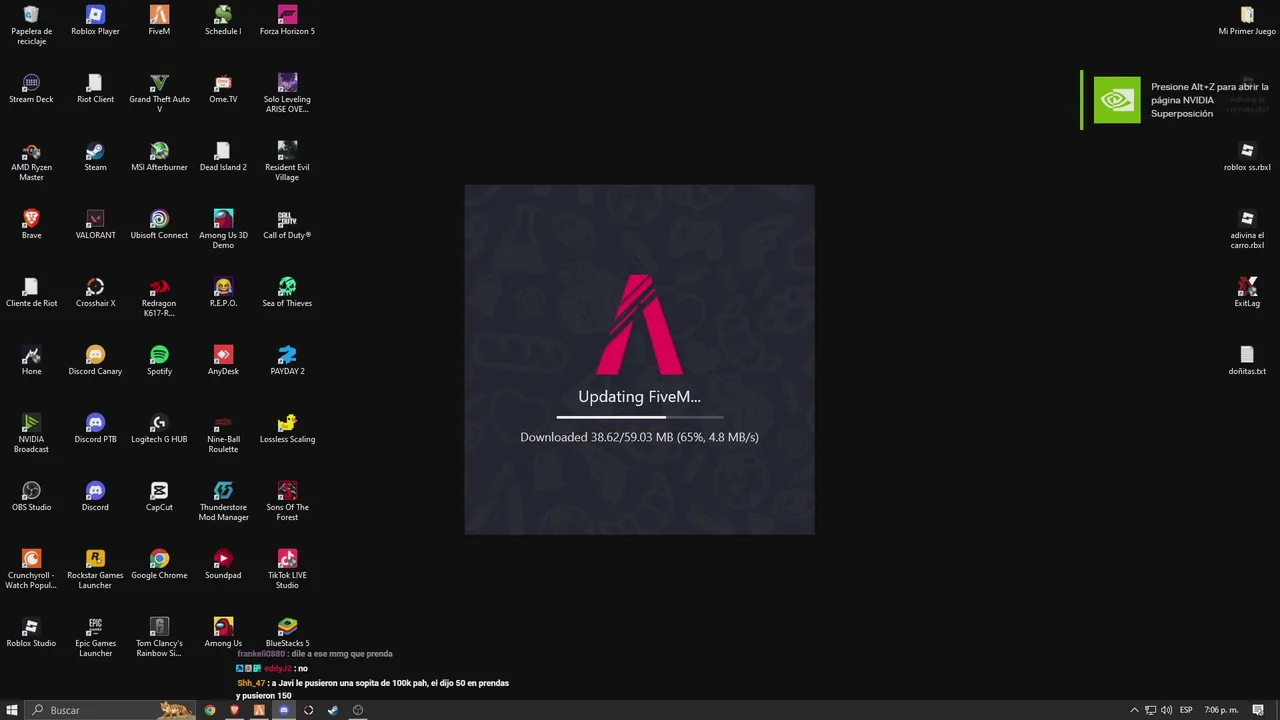The width and height of the screenshot is (1280, 720).
Task: Select the Google Chrome desktop shortcut
Action: coord(159,564)
